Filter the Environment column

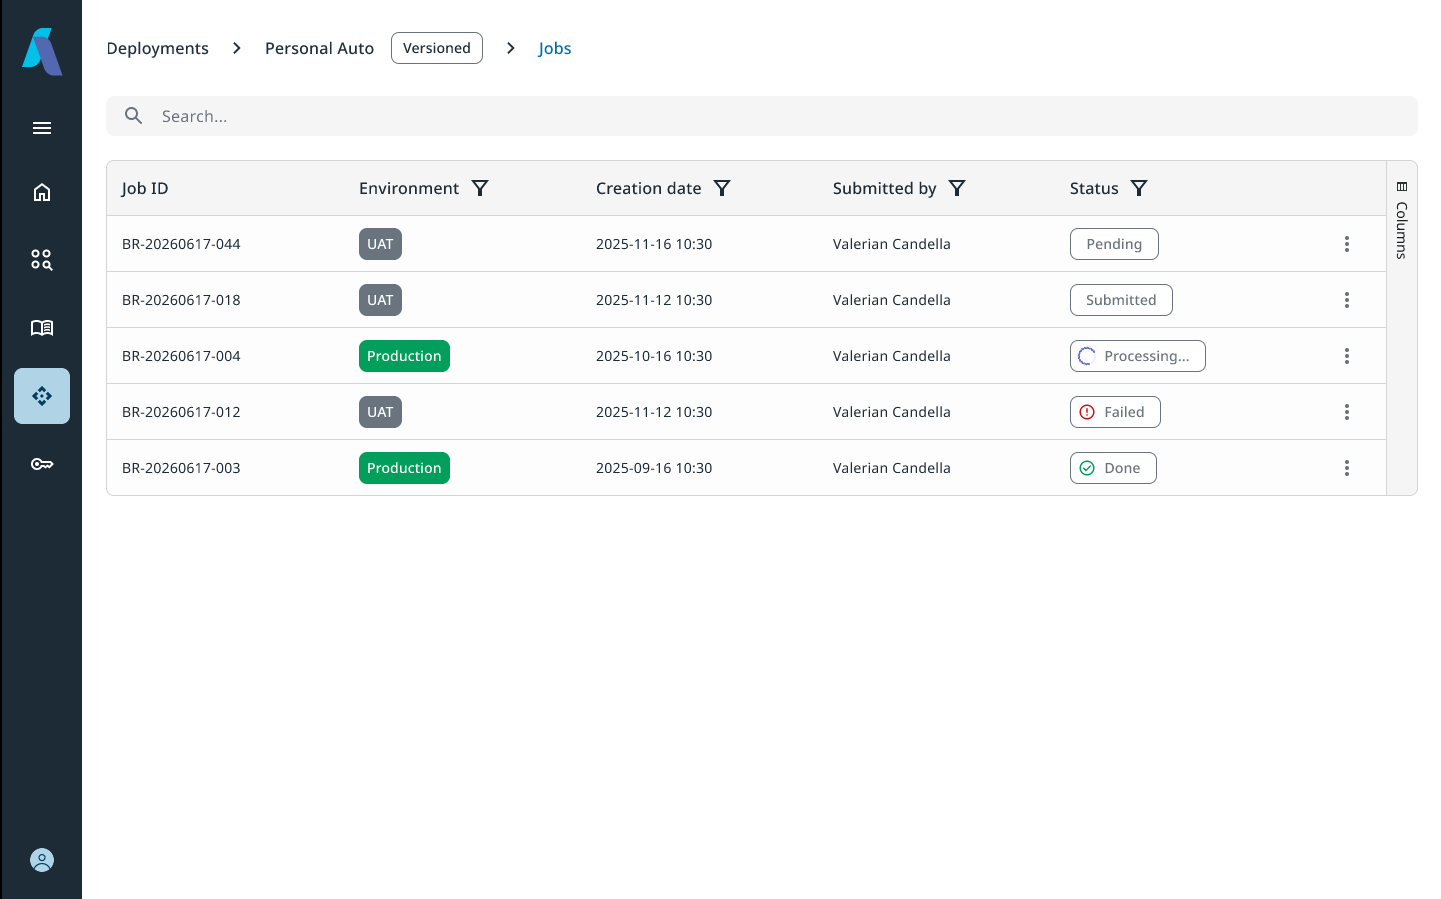tap(480, 188)
